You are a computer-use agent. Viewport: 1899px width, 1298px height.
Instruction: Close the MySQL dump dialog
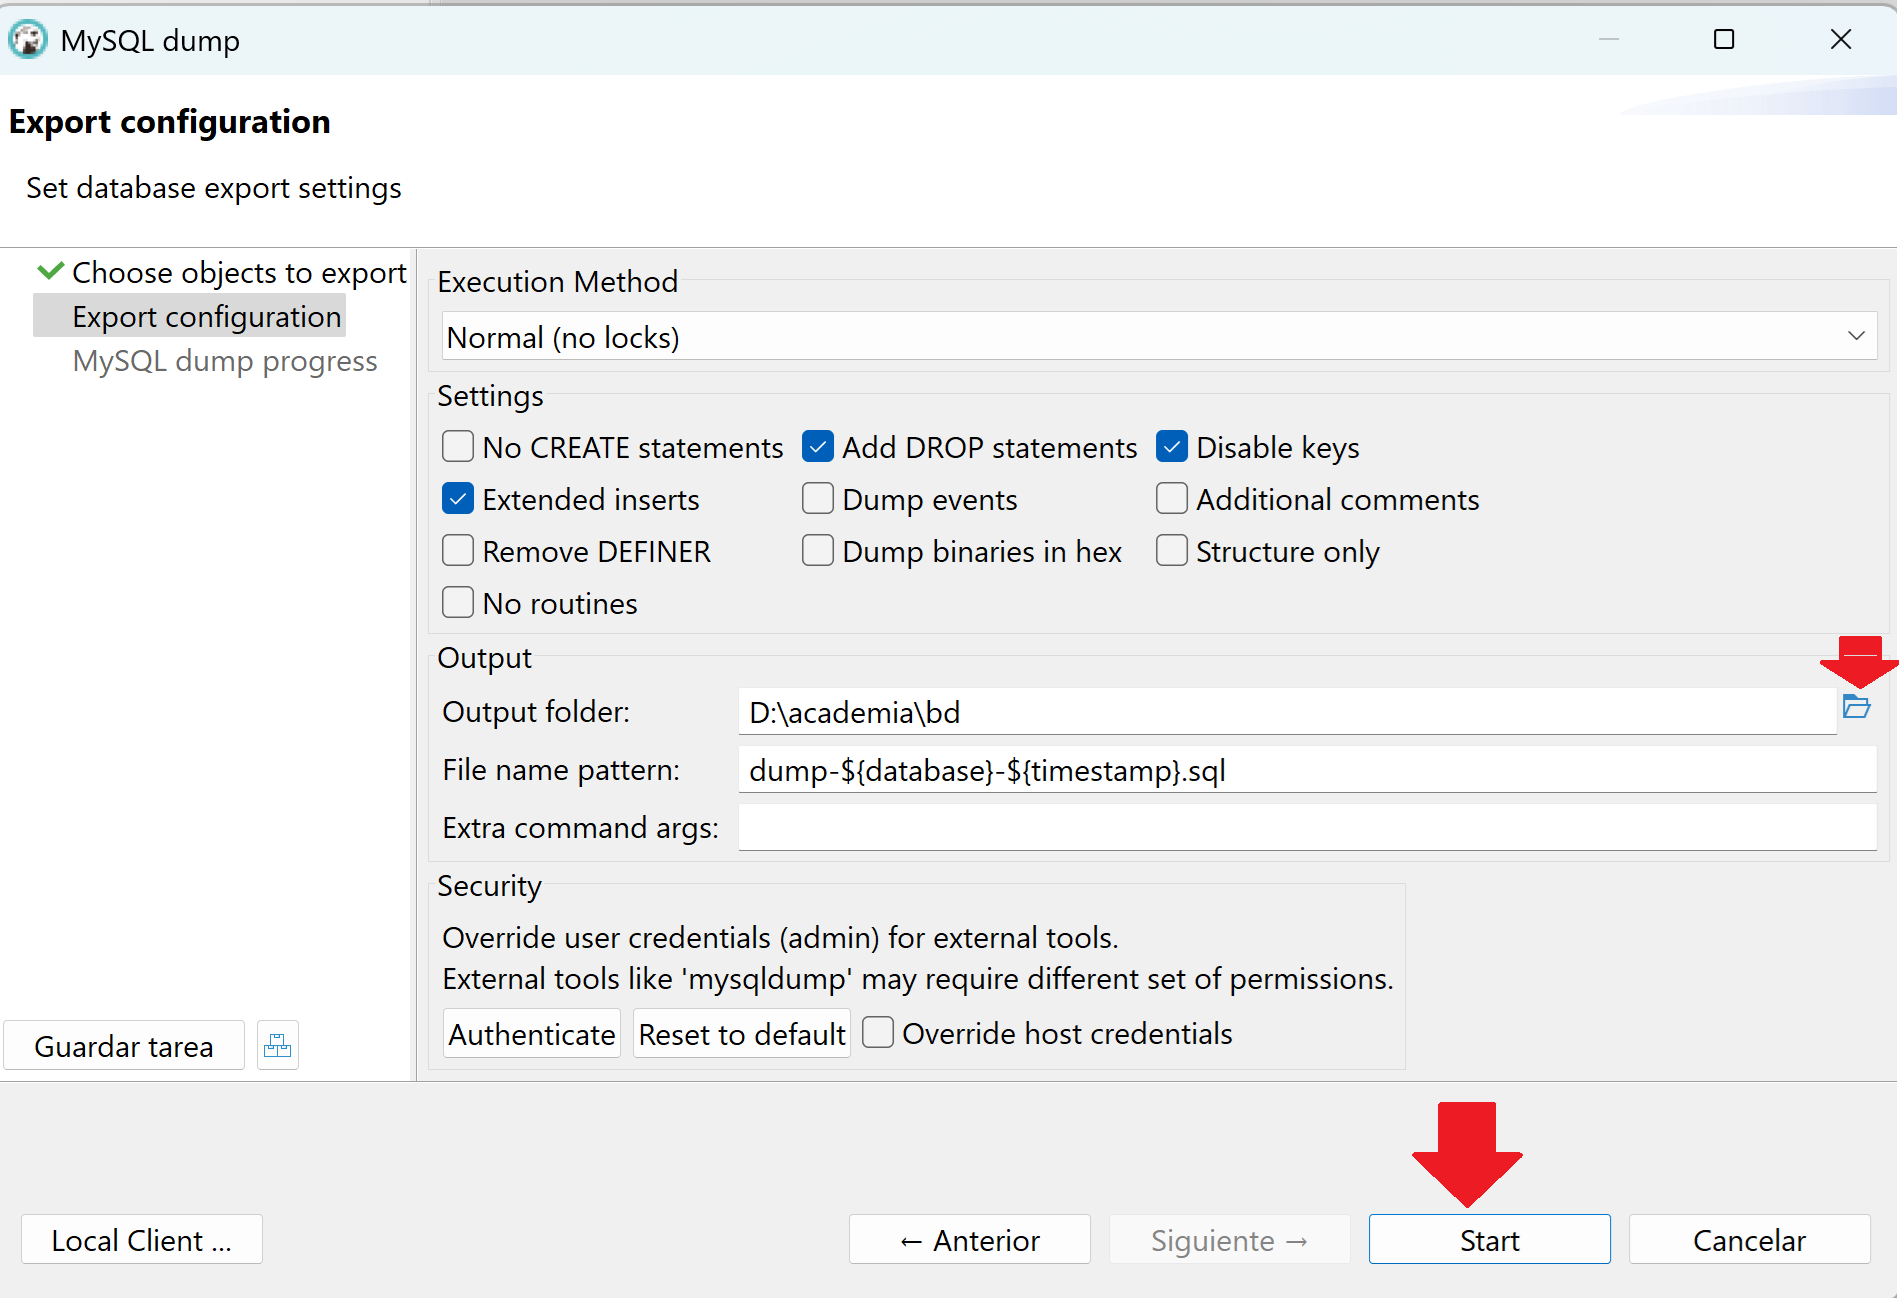(1841, 39)
